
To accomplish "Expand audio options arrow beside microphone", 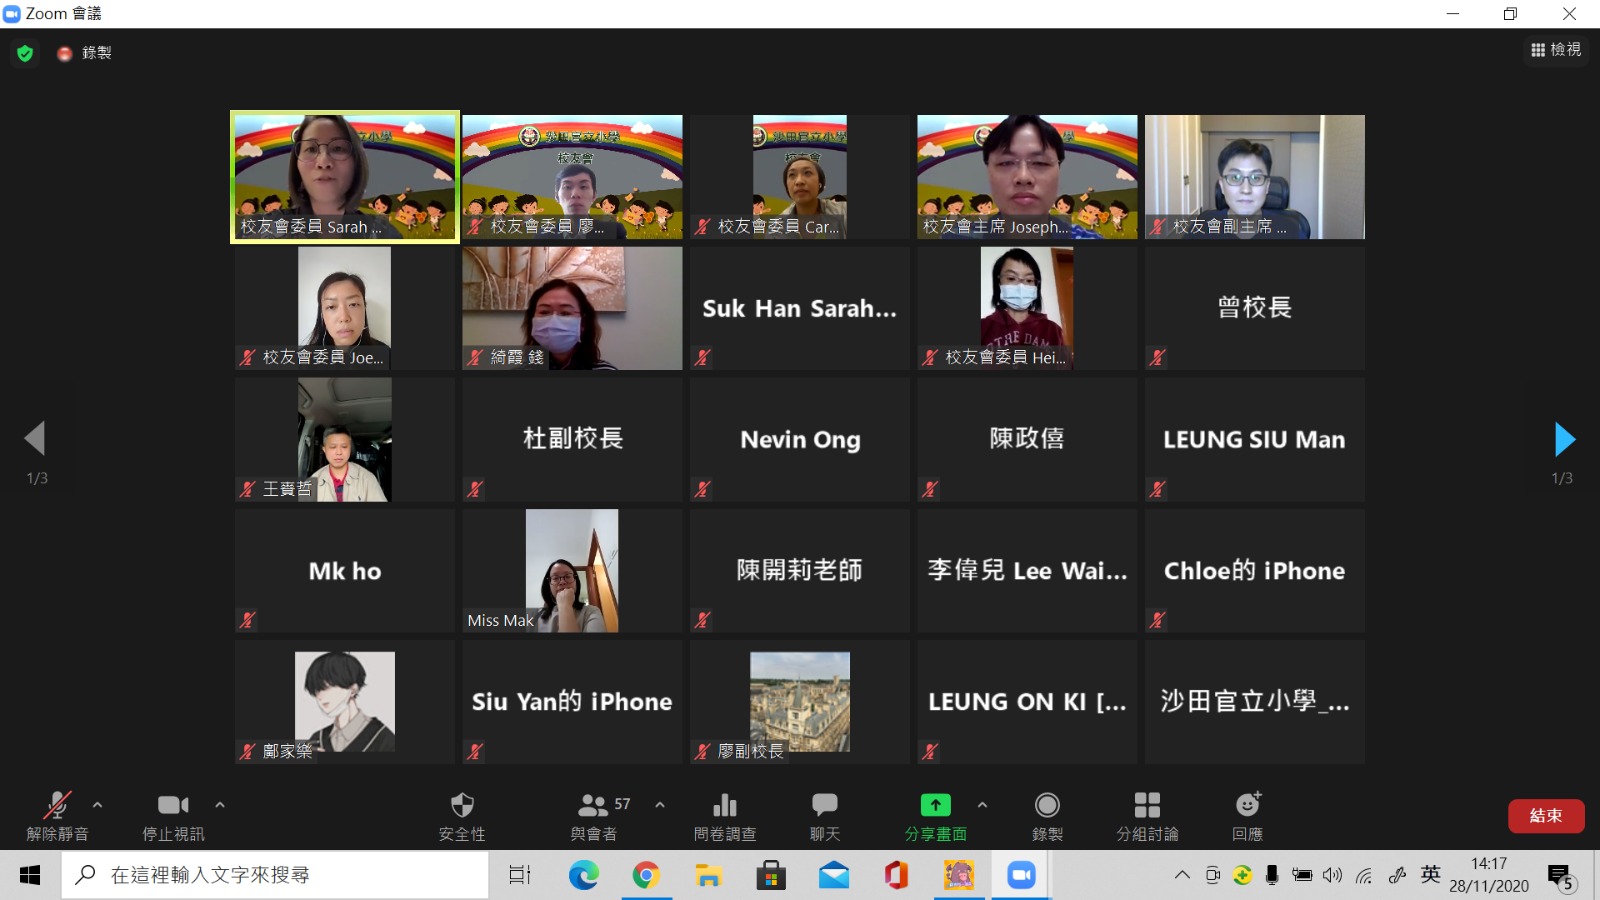I will coord(97,804).
